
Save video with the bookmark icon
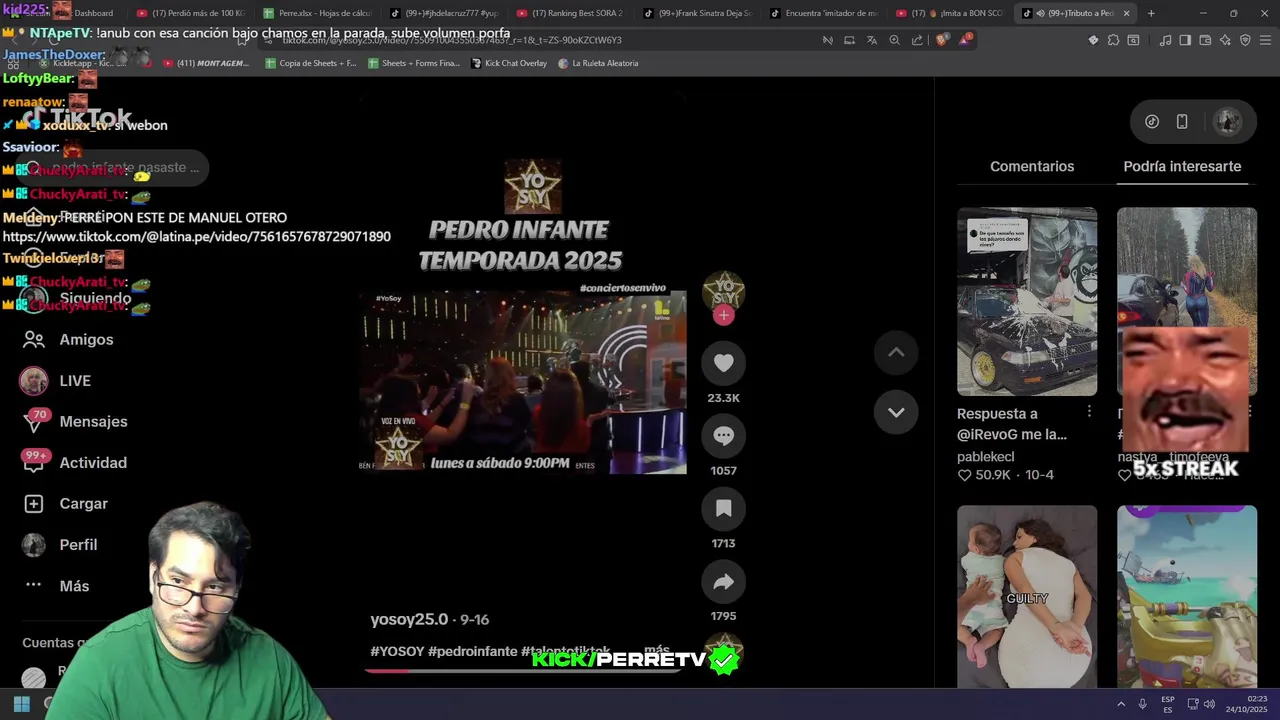click(x=723, y=509)
